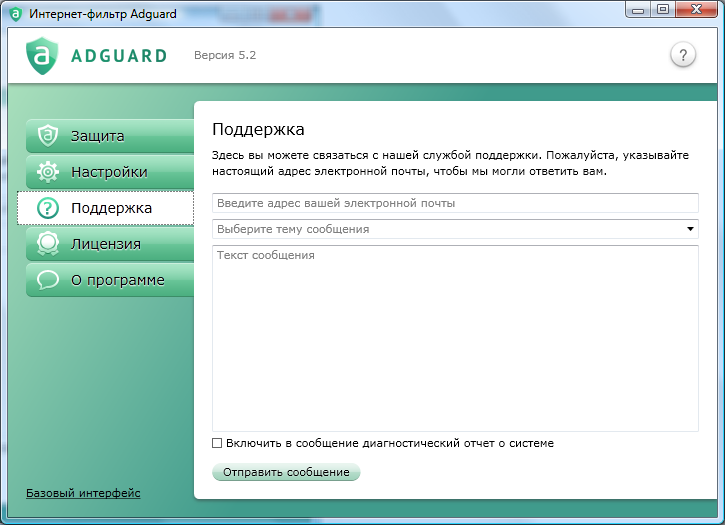Image resolution: width=725 pixels, height=525 pixels.
Task: Click the Поддержка heading in content panel
Action: (258, 130)
